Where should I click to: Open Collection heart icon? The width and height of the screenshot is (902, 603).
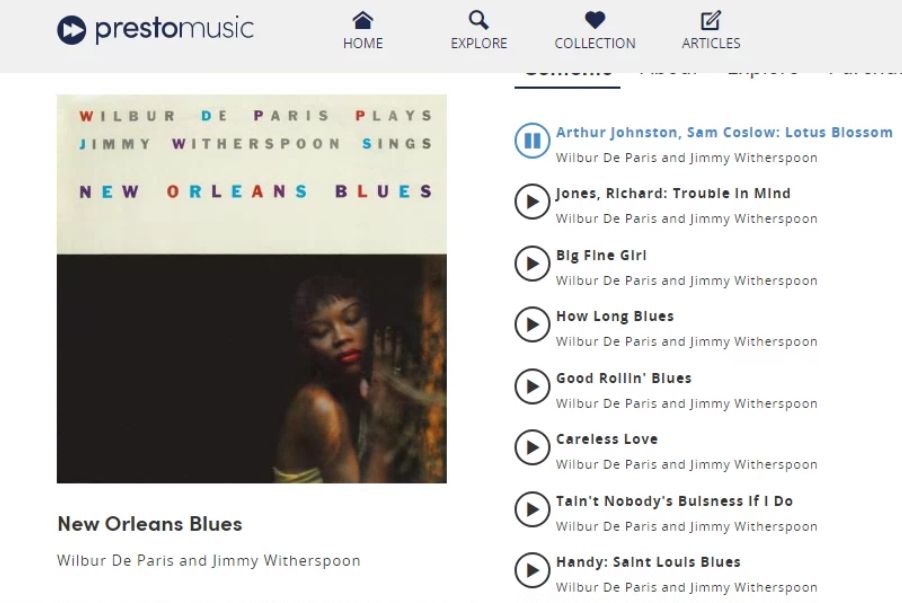click(595, 21)
